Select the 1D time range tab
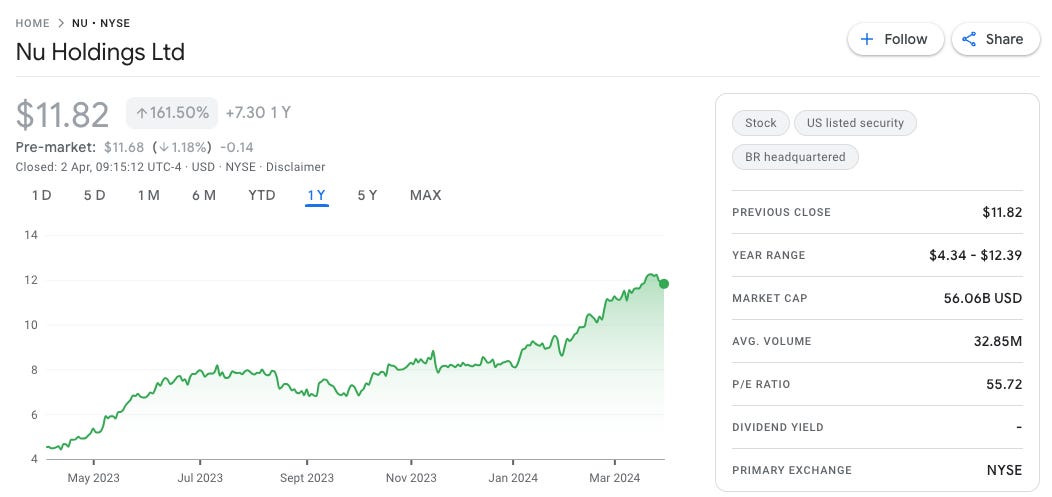This screenshot has width=1052, height=497. click(42, 195)
